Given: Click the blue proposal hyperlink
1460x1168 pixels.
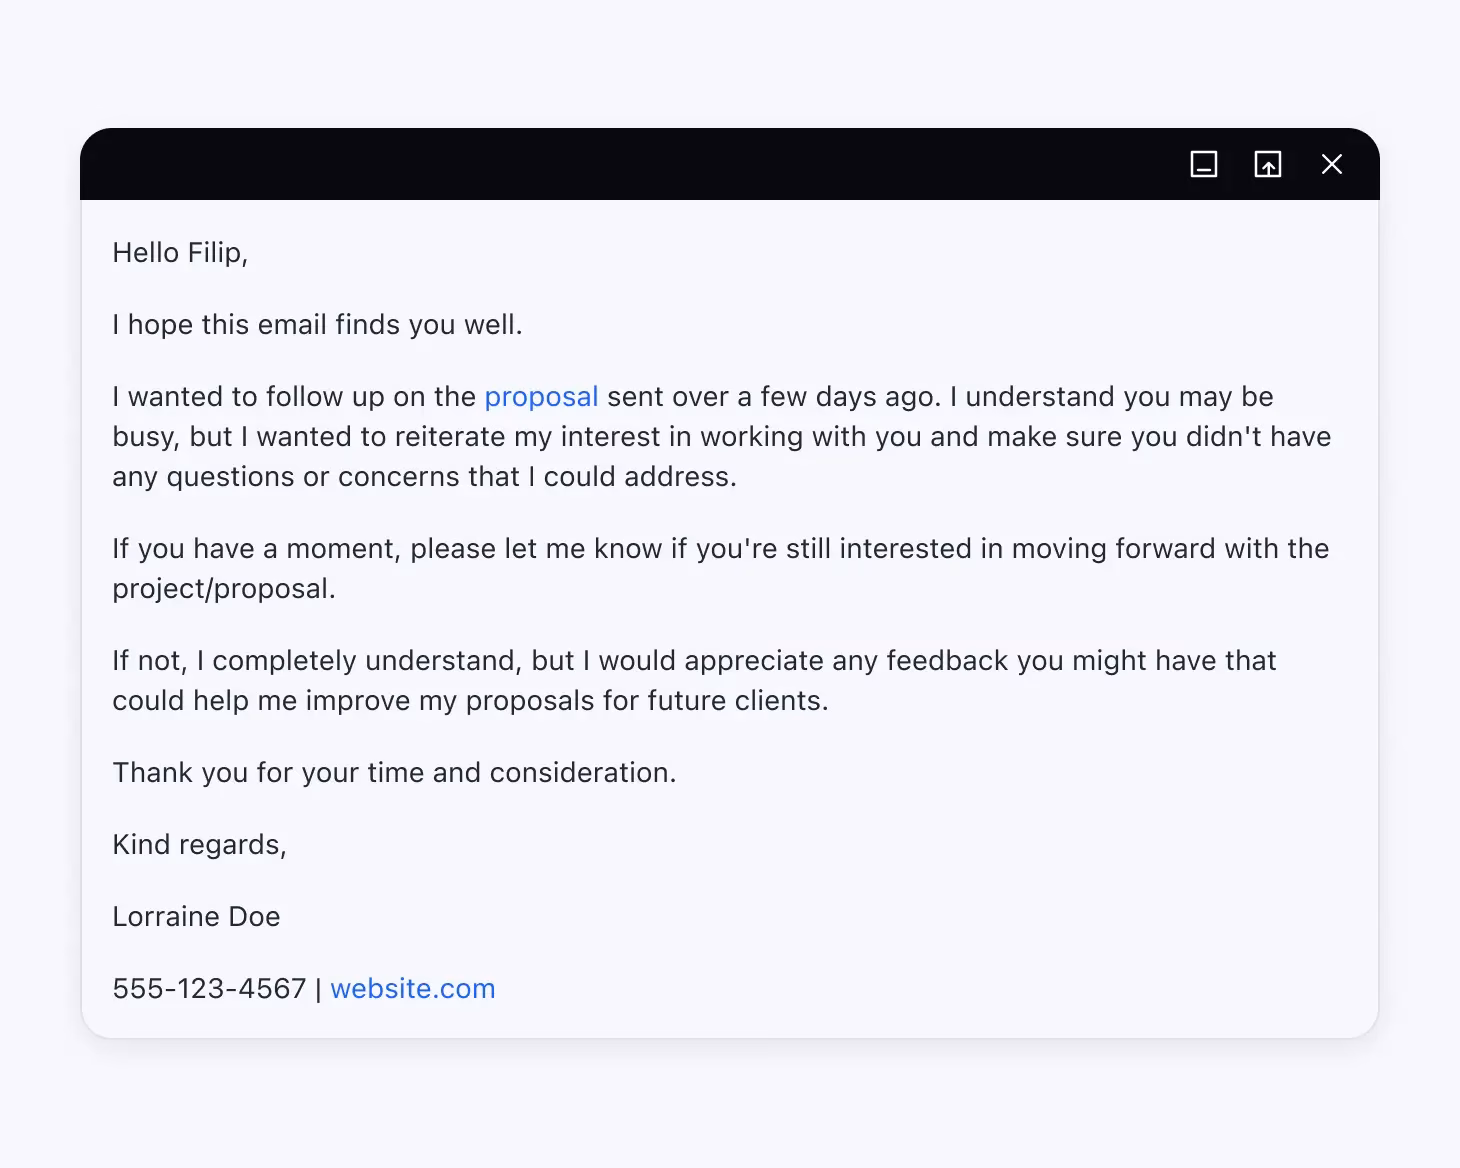Looking at the screenshot, I should pos(541,397).
